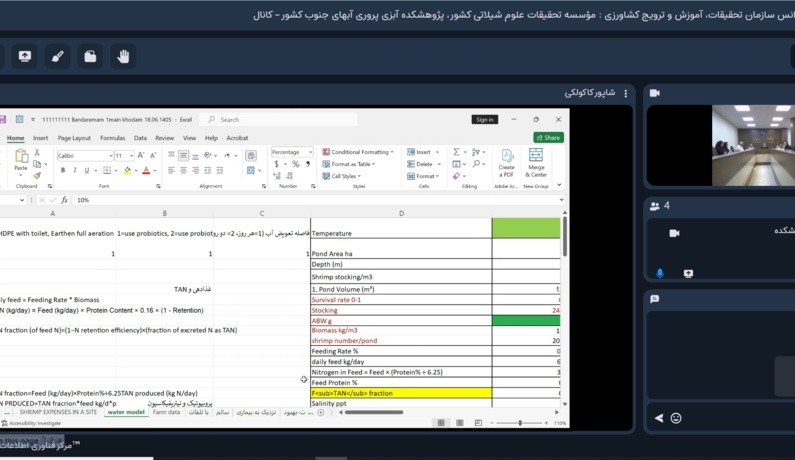Viewport: 795px width, 460px height.
Task: Open the Formulas ribbon tab
Action: (x=113, y=138)
